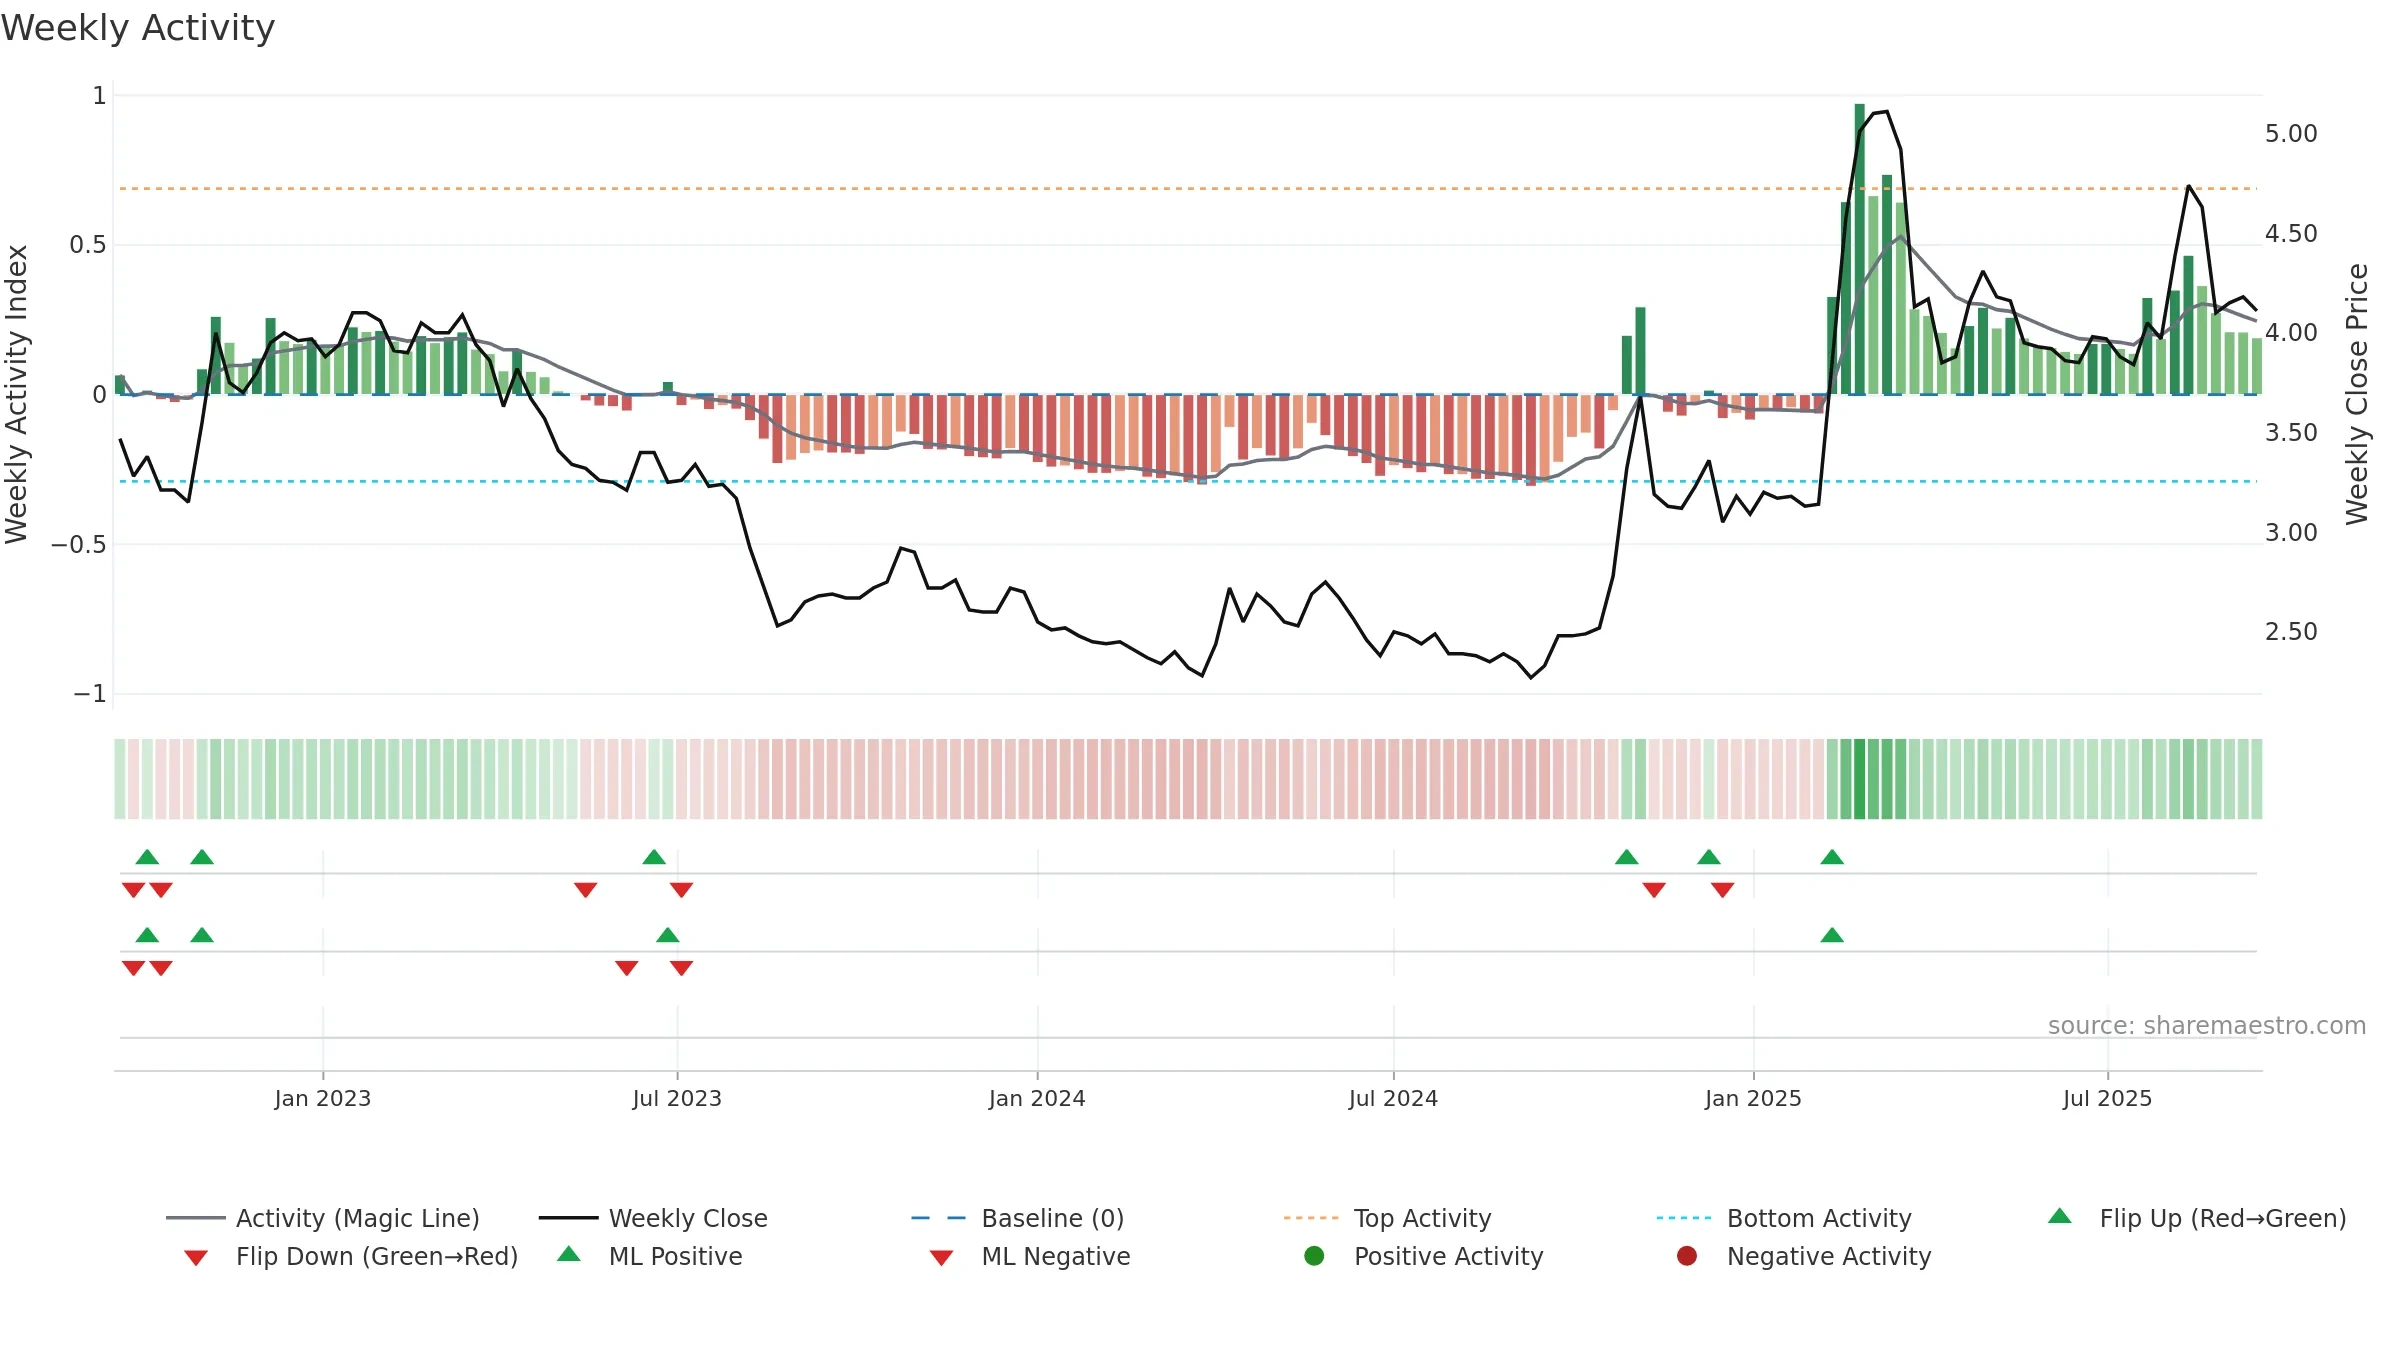Click the Weekly Close Price axis title
Screen dimensions: 2400x1350
(2358, 394)
